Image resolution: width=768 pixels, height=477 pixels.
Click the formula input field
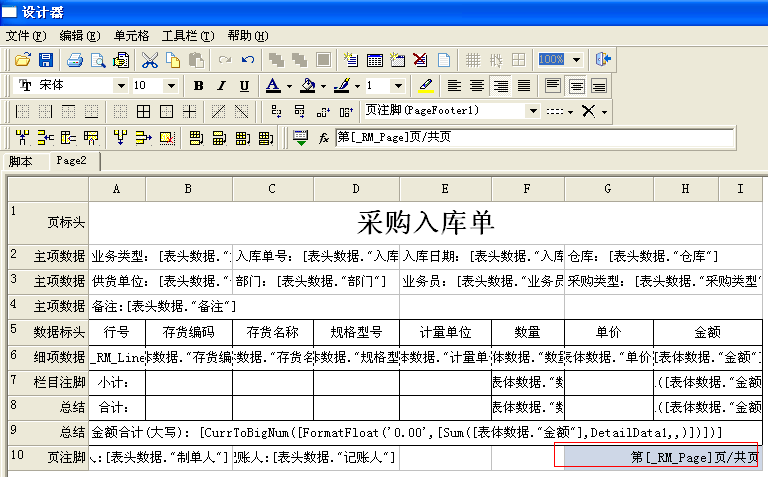pos(535,138)
